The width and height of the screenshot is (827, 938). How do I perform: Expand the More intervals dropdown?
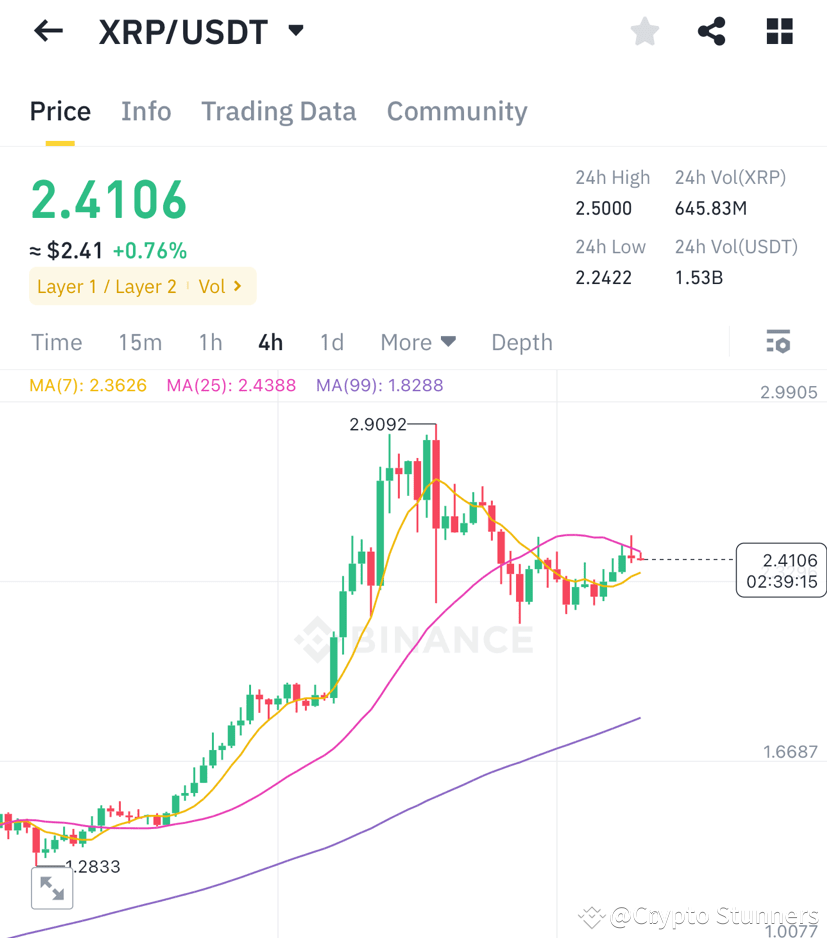[x=418, y=342]
